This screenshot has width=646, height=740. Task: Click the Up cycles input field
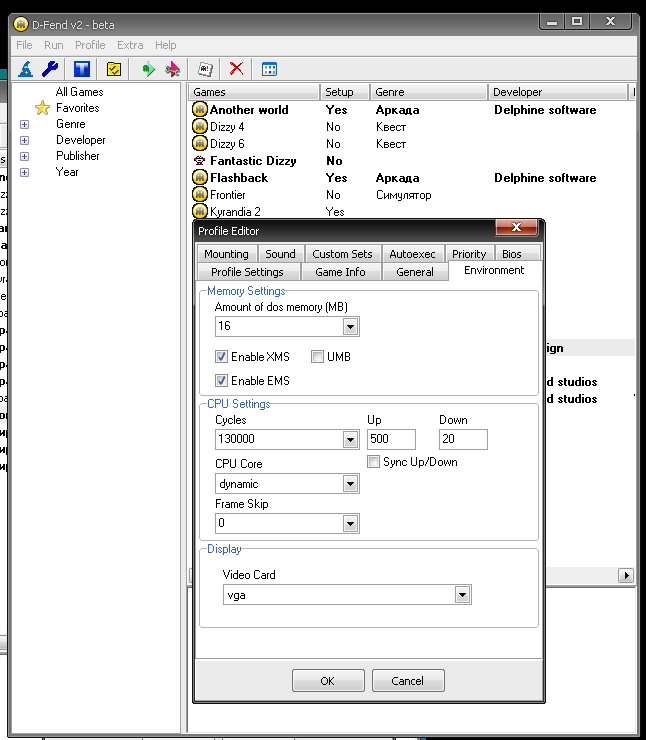(391, 440)
